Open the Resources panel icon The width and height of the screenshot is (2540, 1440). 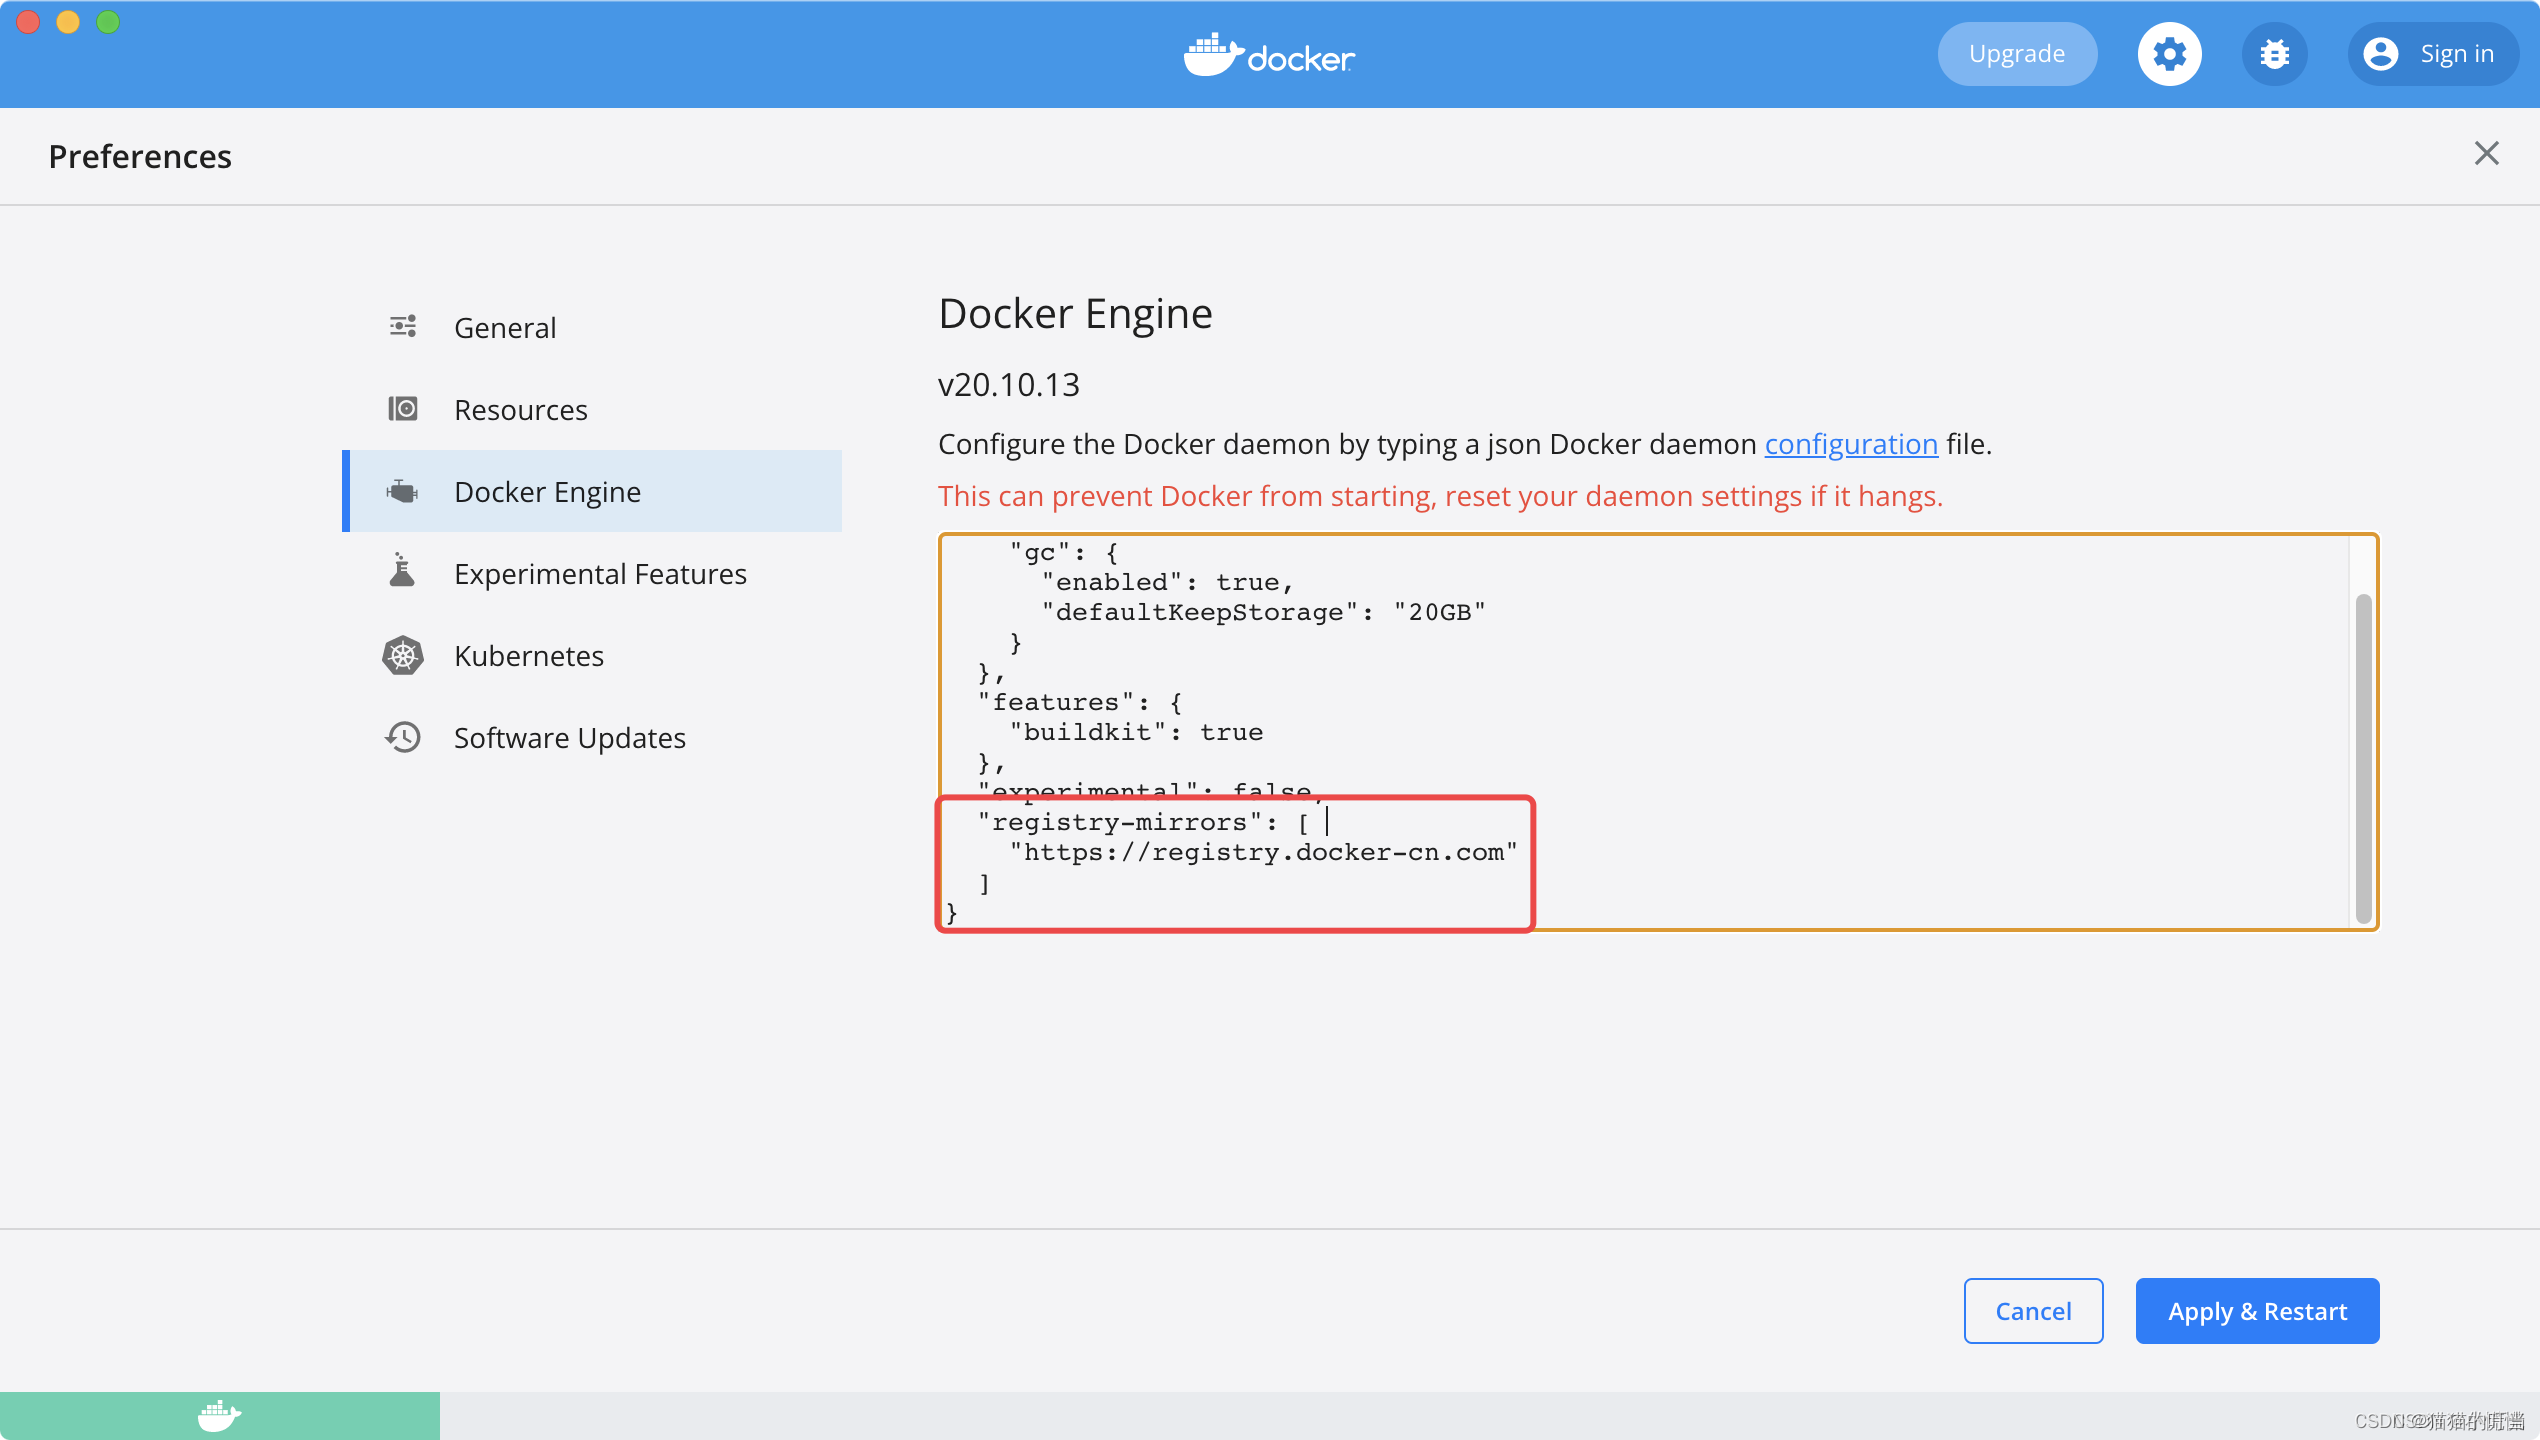tap(403, 408)
